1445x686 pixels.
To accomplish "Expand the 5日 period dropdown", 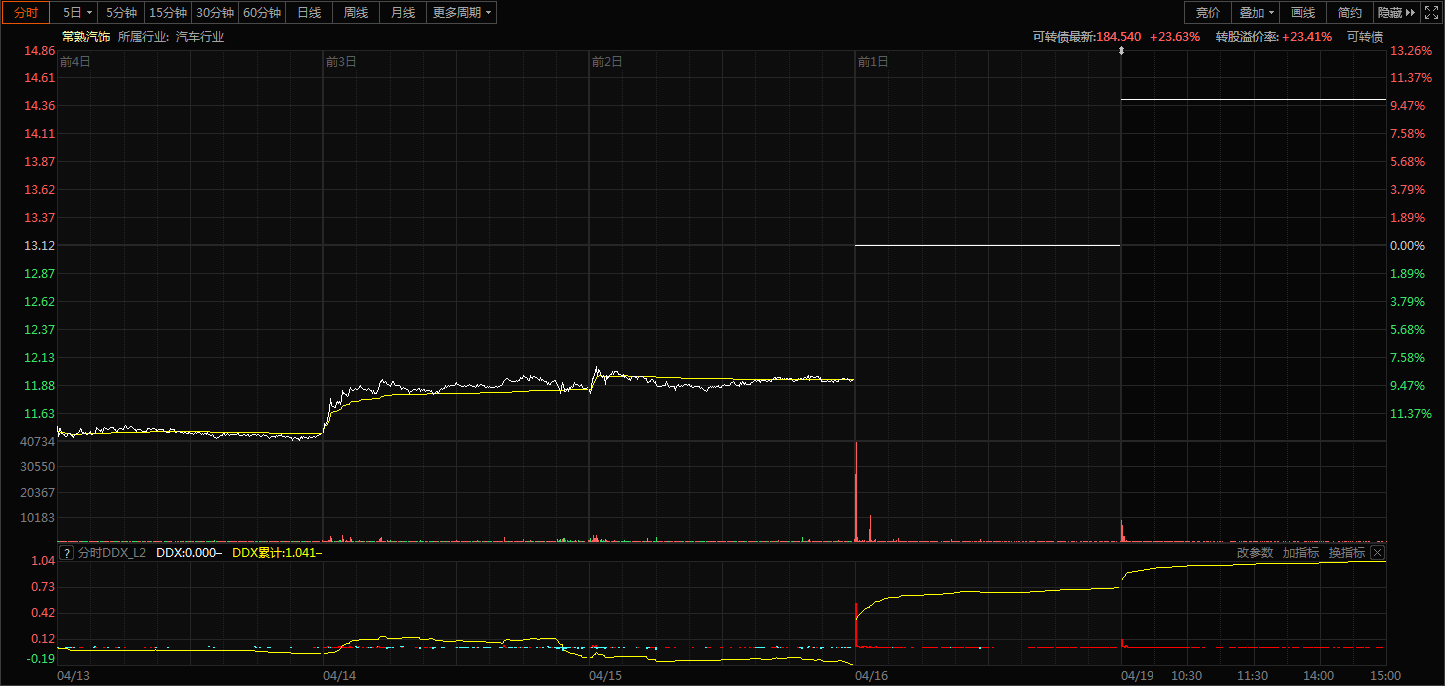I will 76,12.
